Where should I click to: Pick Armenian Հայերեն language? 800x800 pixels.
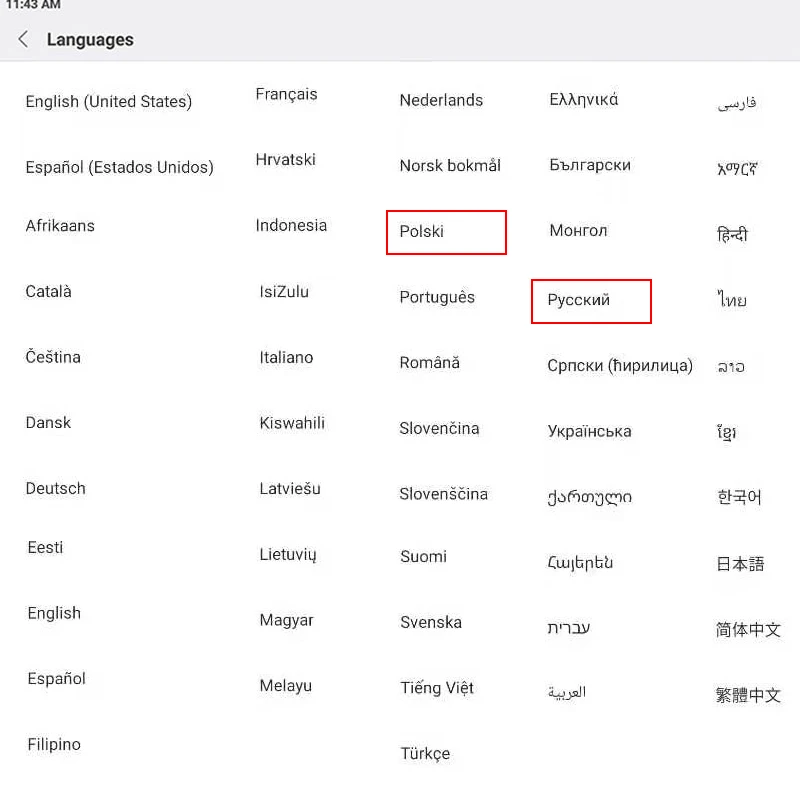click(580, 563)
